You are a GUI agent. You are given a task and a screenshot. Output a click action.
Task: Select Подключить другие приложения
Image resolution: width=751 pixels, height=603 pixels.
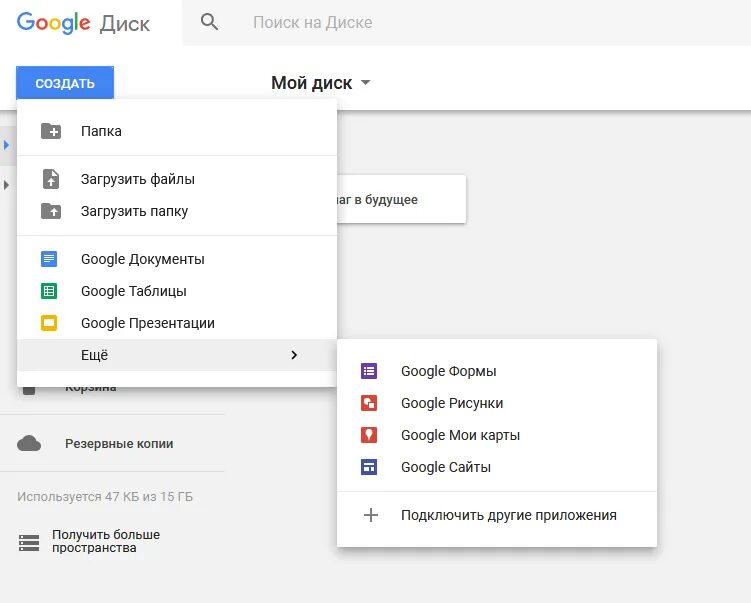(497, 515)
